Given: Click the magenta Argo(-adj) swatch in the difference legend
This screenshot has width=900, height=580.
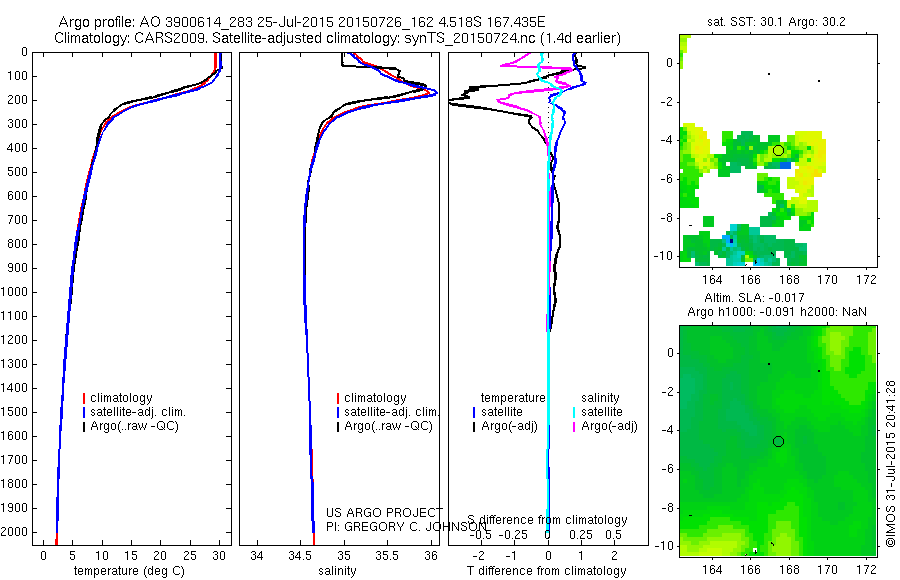Looking at the screenshot, I should [x=574, y=426].
